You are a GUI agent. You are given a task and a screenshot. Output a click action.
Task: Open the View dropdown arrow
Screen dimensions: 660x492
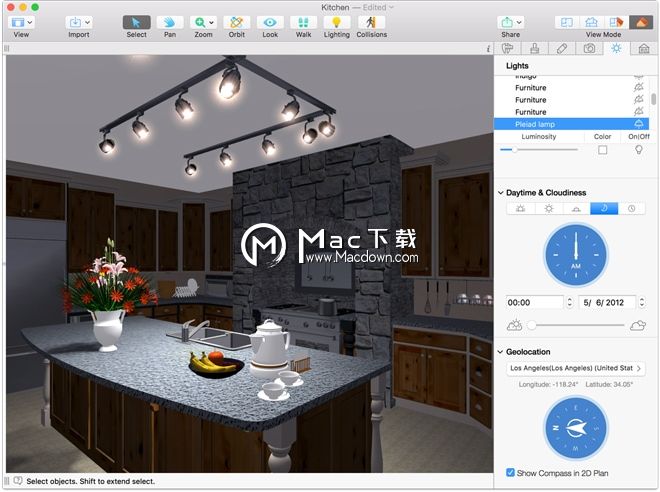(30, 22)
